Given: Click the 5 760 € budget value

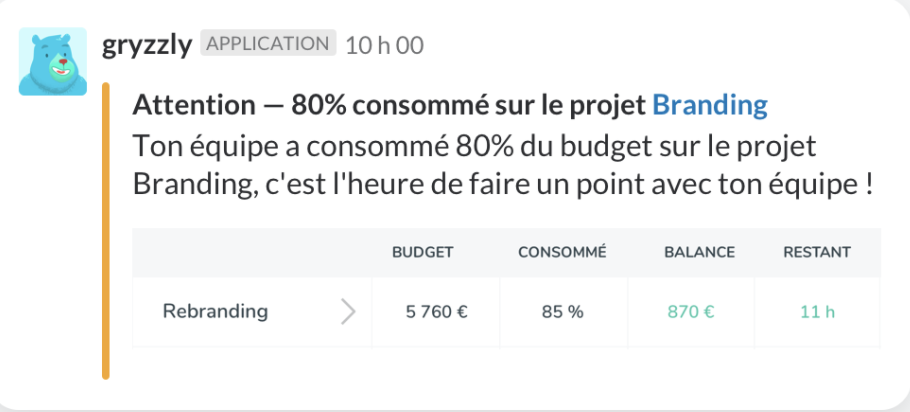Looking at the screenshot, I should coord(436,311).
